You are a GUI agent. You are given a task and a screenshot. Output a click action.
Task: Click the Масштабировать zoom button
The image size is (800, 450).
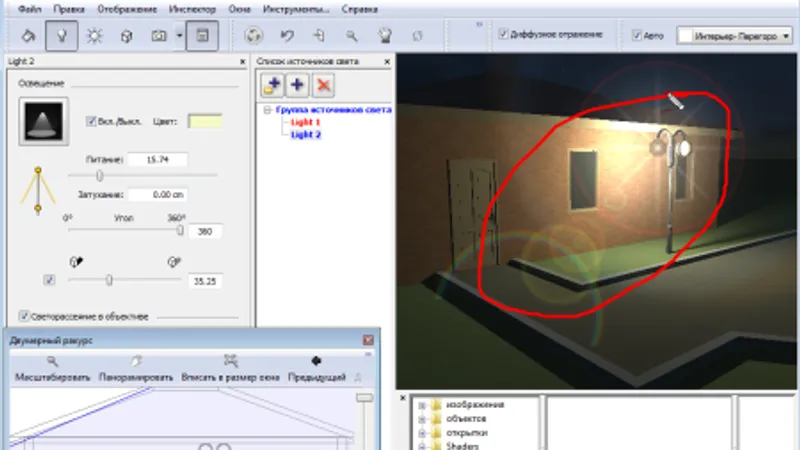click(52, 369)
